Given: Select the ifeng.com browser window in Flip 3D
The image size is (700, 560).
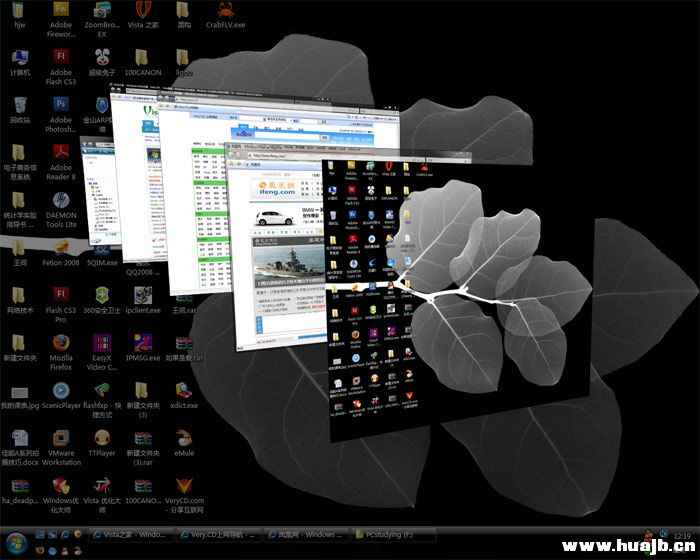Looking at the screenshot, I should click(x=275, y=250).
